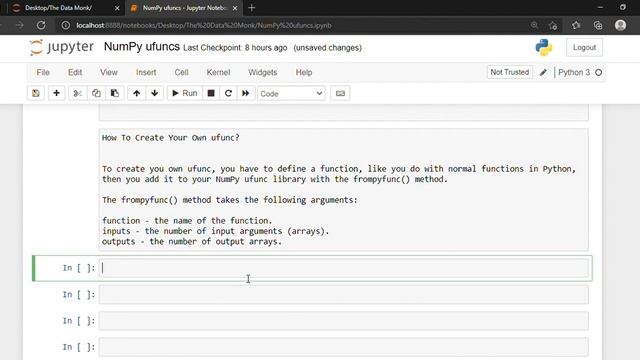Move selected cell down arrow
Viewport: 640px width, 360px height.
pos(155,93)
